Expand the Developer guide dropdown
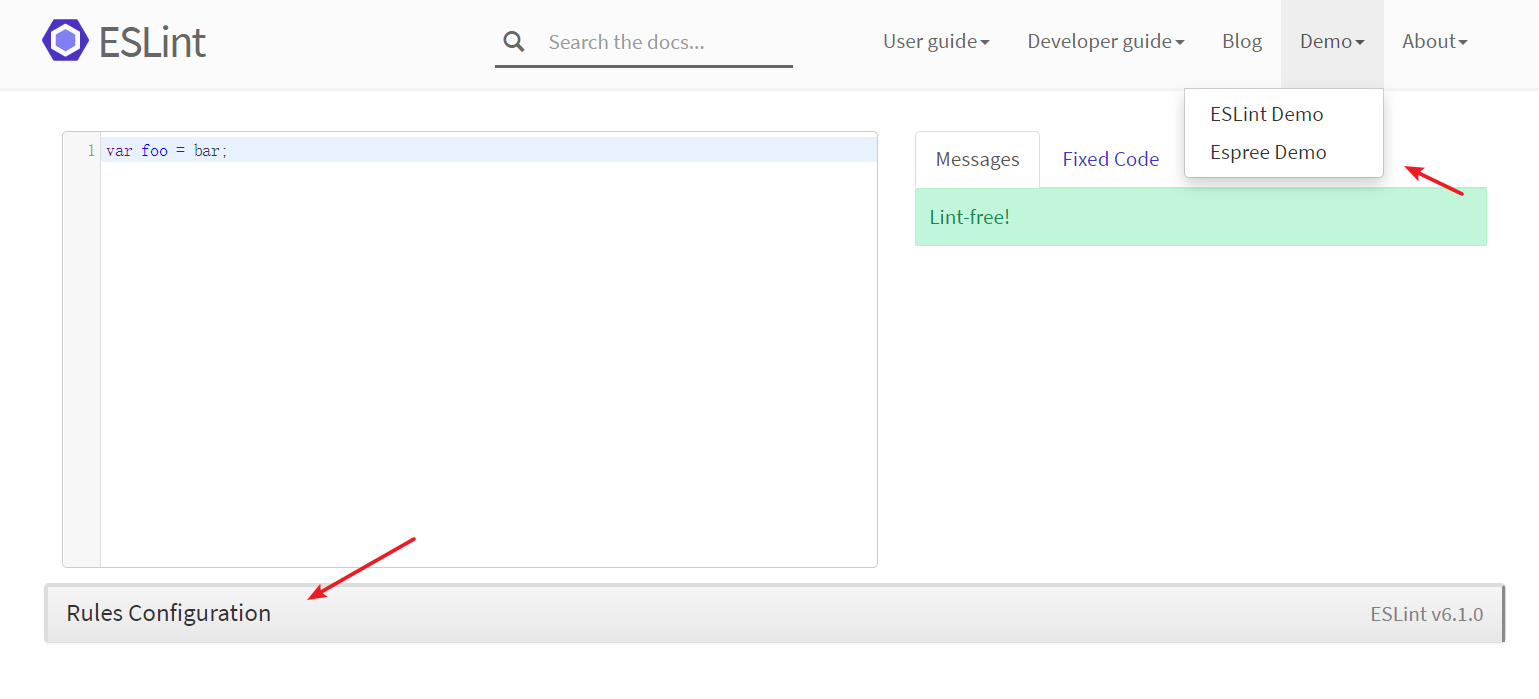Viewport: 1539px width, 699px height. pos(1105,42)
